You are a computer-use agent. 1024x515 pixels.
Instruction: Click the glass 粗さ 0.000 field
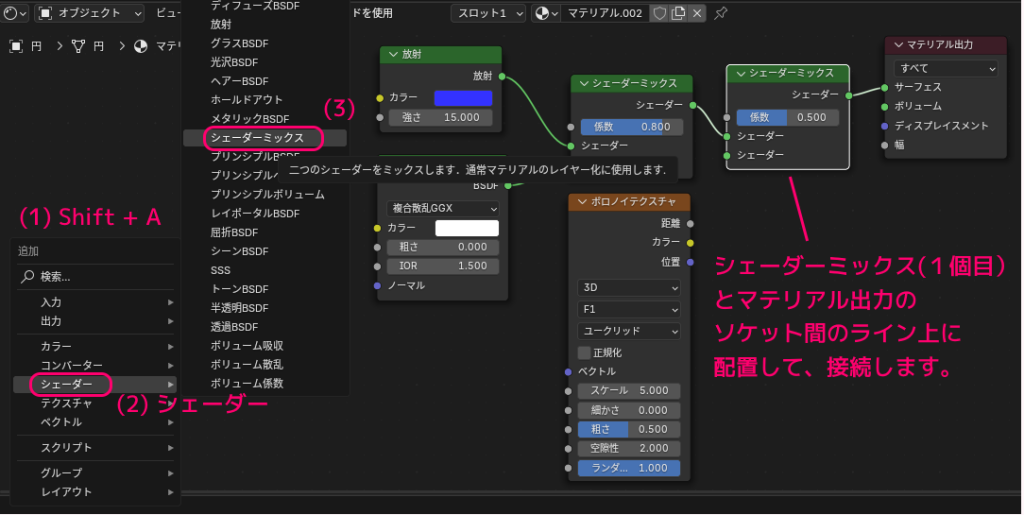[x=441, y=247]
